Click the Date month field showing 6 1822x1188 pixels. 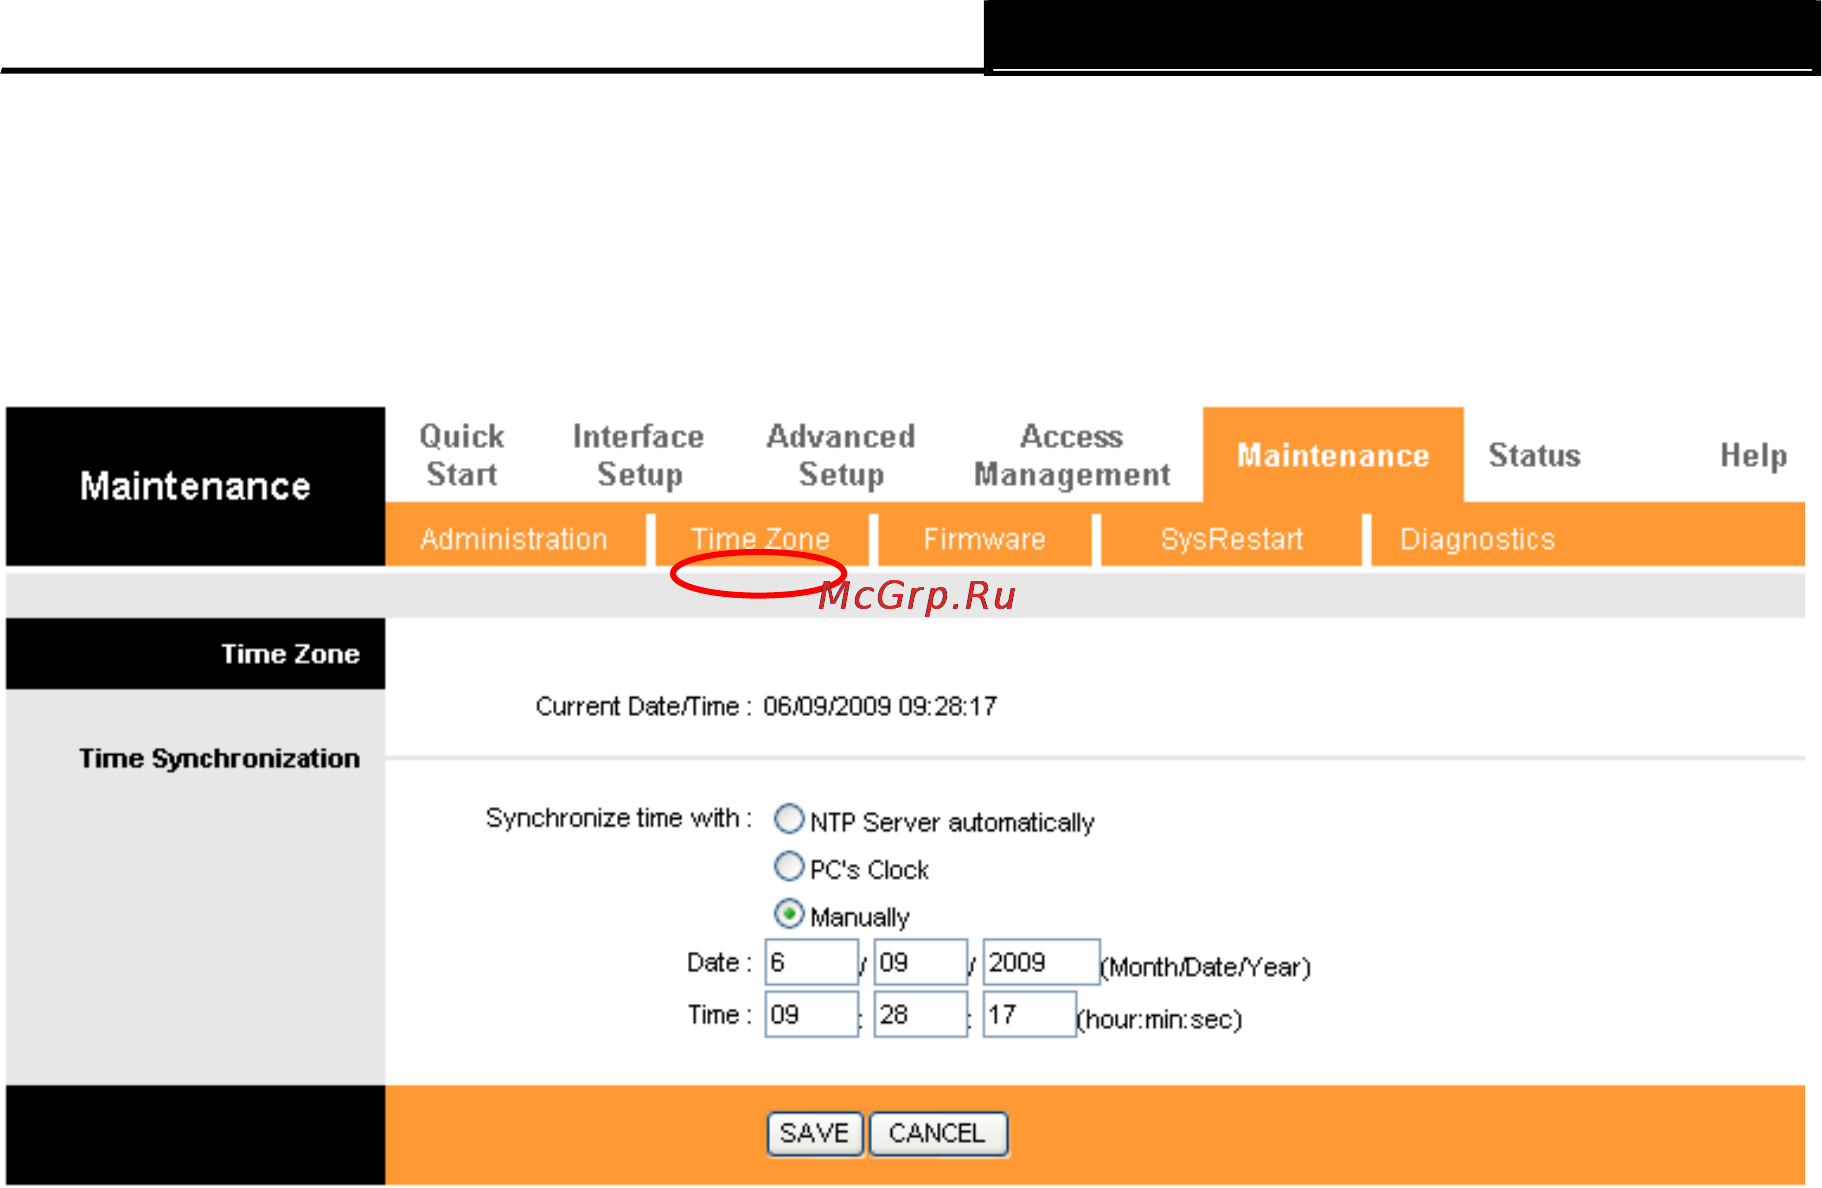(x=811, y=962)
